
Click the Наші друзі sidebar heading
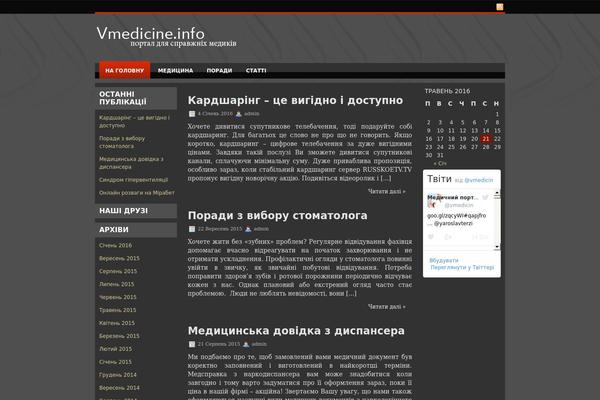point(136,211)
